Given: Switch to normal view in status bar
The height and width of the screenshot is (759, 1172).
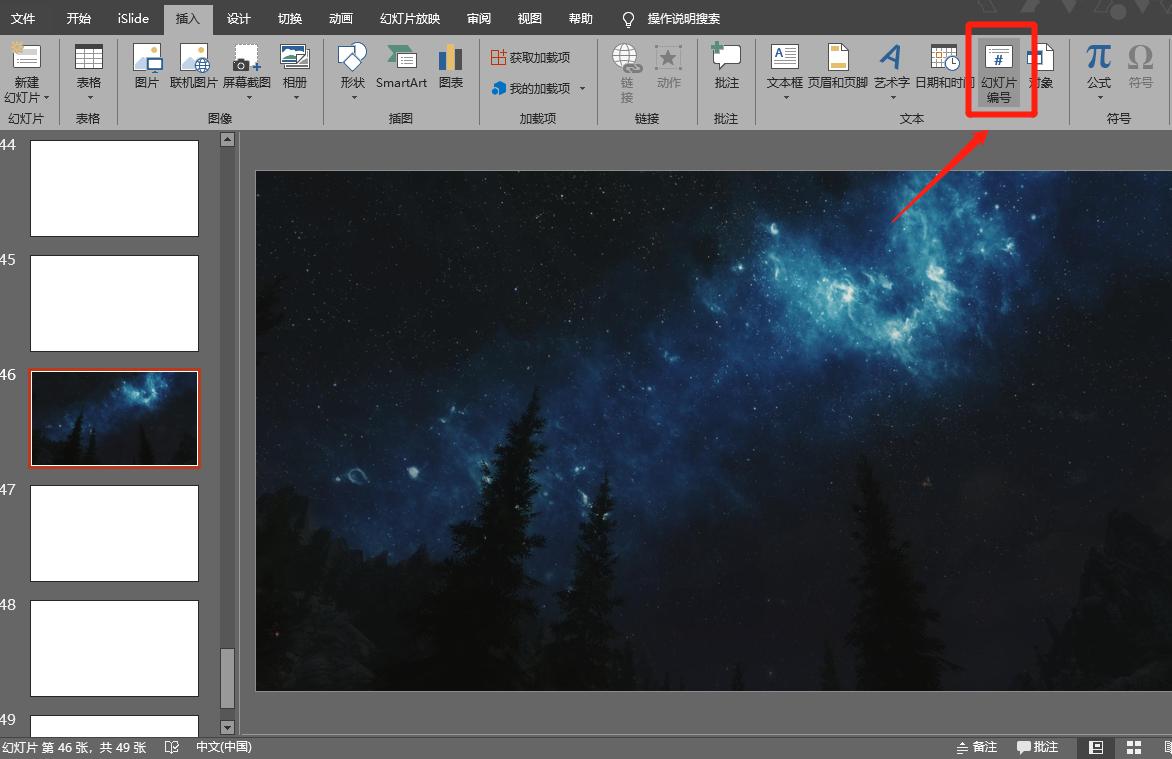Looking at the screenshot, I should (x=1096, y=747).
